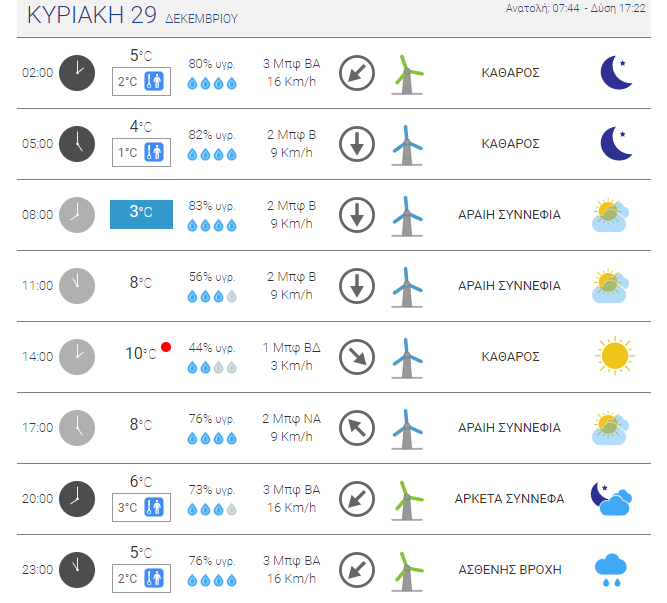The height and width of the screenshot is (603, 667).
Task: Click the ΑΡΚΕΤΑ ΣΥΝΝΕΦΑ forecast label
Action: coord(509,498)
